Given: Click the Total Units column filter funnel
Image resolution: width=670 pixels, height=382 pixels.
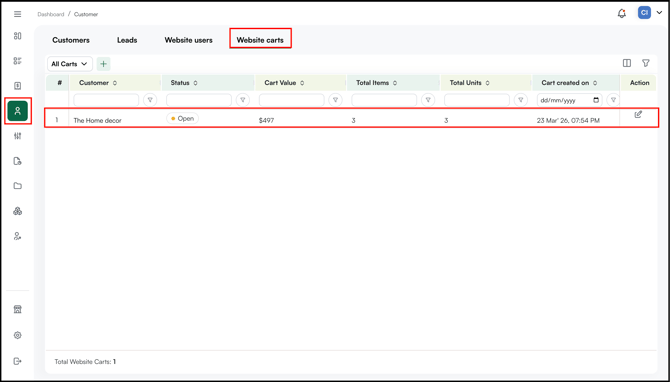Looking at the screenshot, I should click(520, 100).
